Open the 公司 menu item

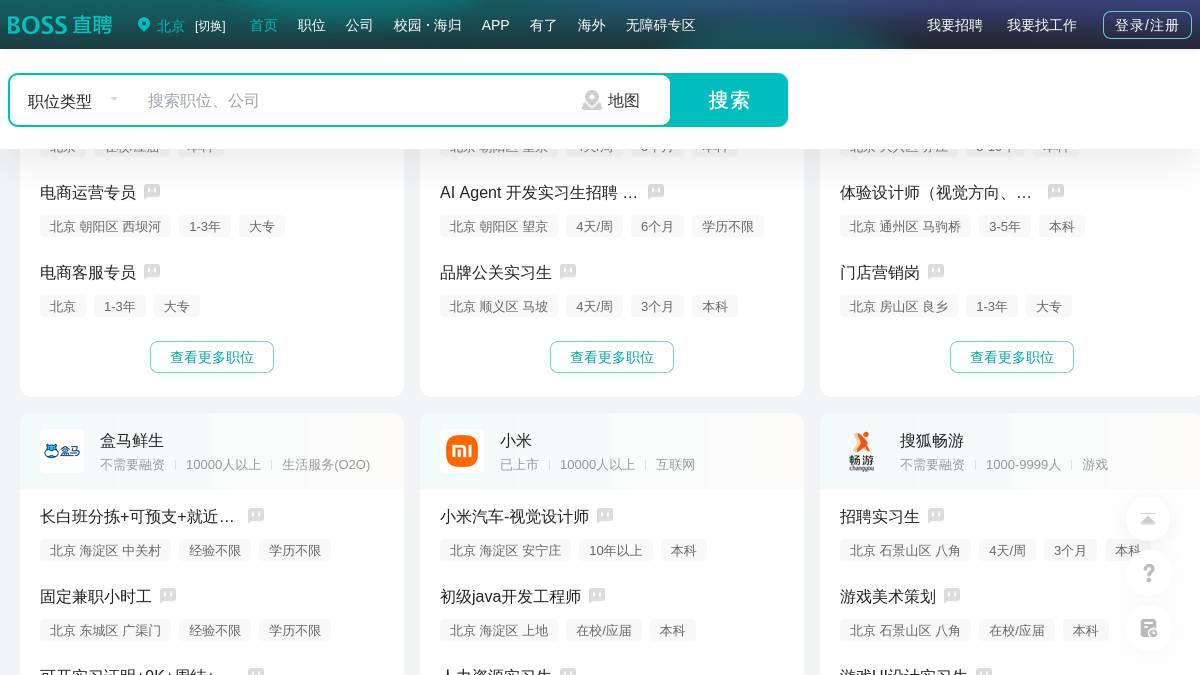[360, 25]
